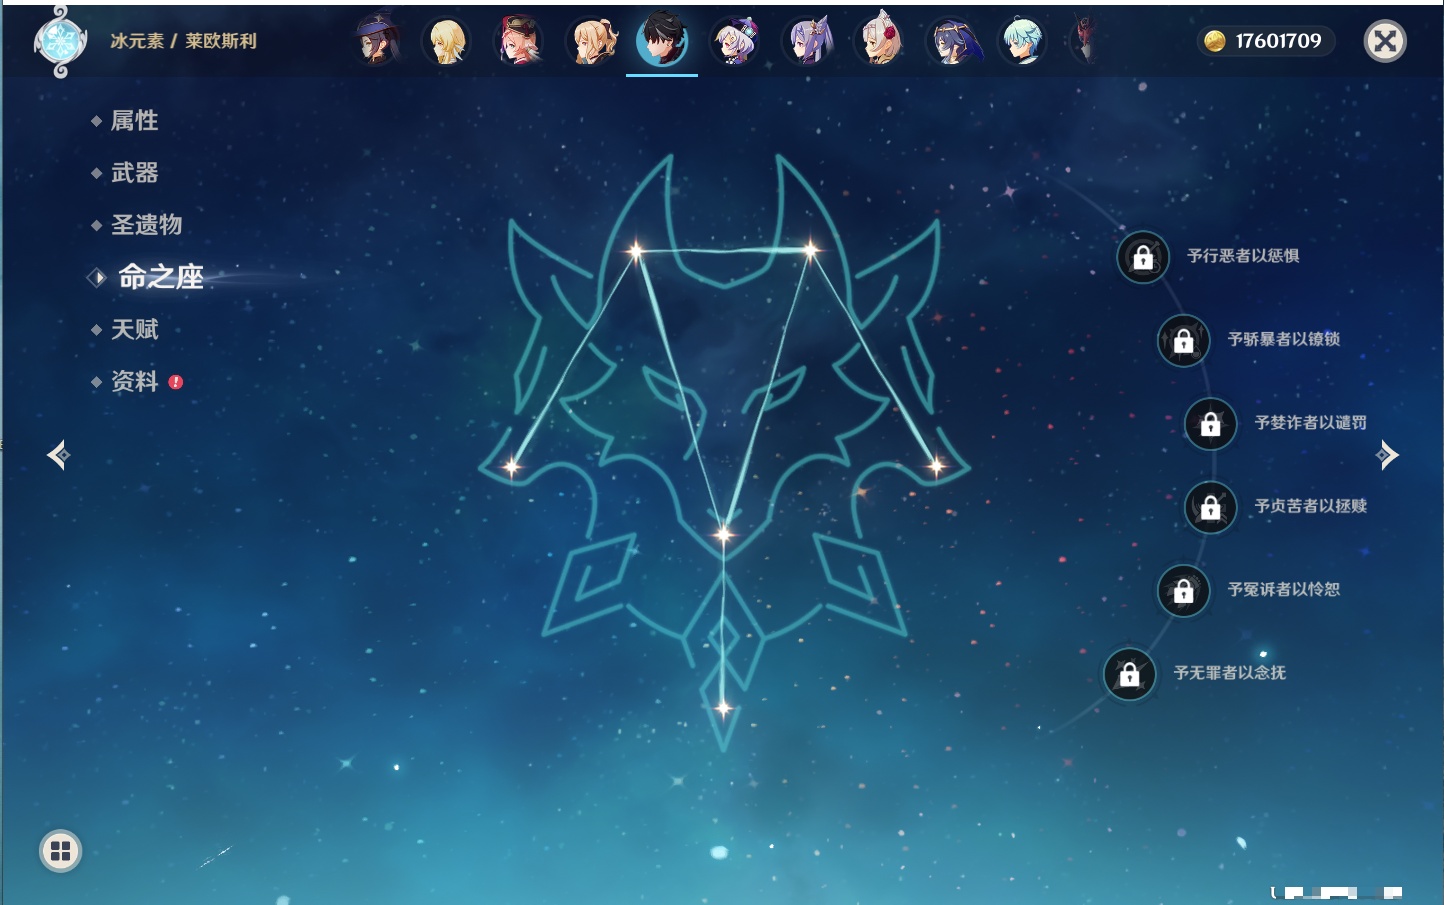The height and width of the screenshot is (905, 1444).
Task: Select the 予行恶者以惩惧 constellation label
Action: point(1243,256)
